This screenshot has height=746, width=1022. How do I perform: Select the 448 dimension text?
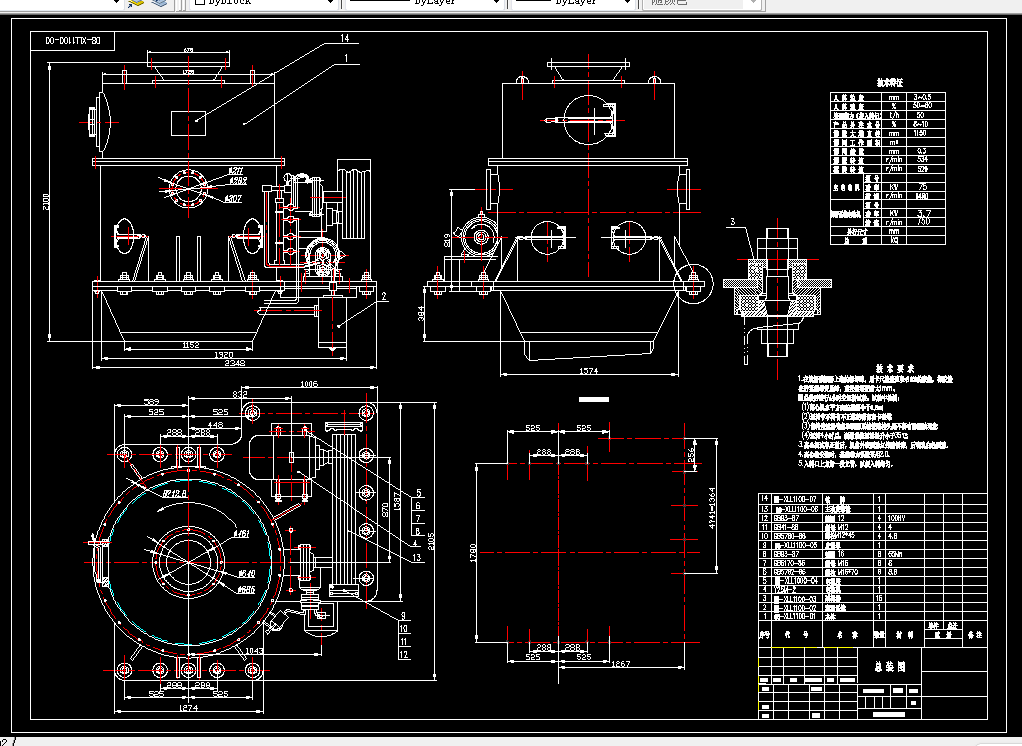[215, 424]
